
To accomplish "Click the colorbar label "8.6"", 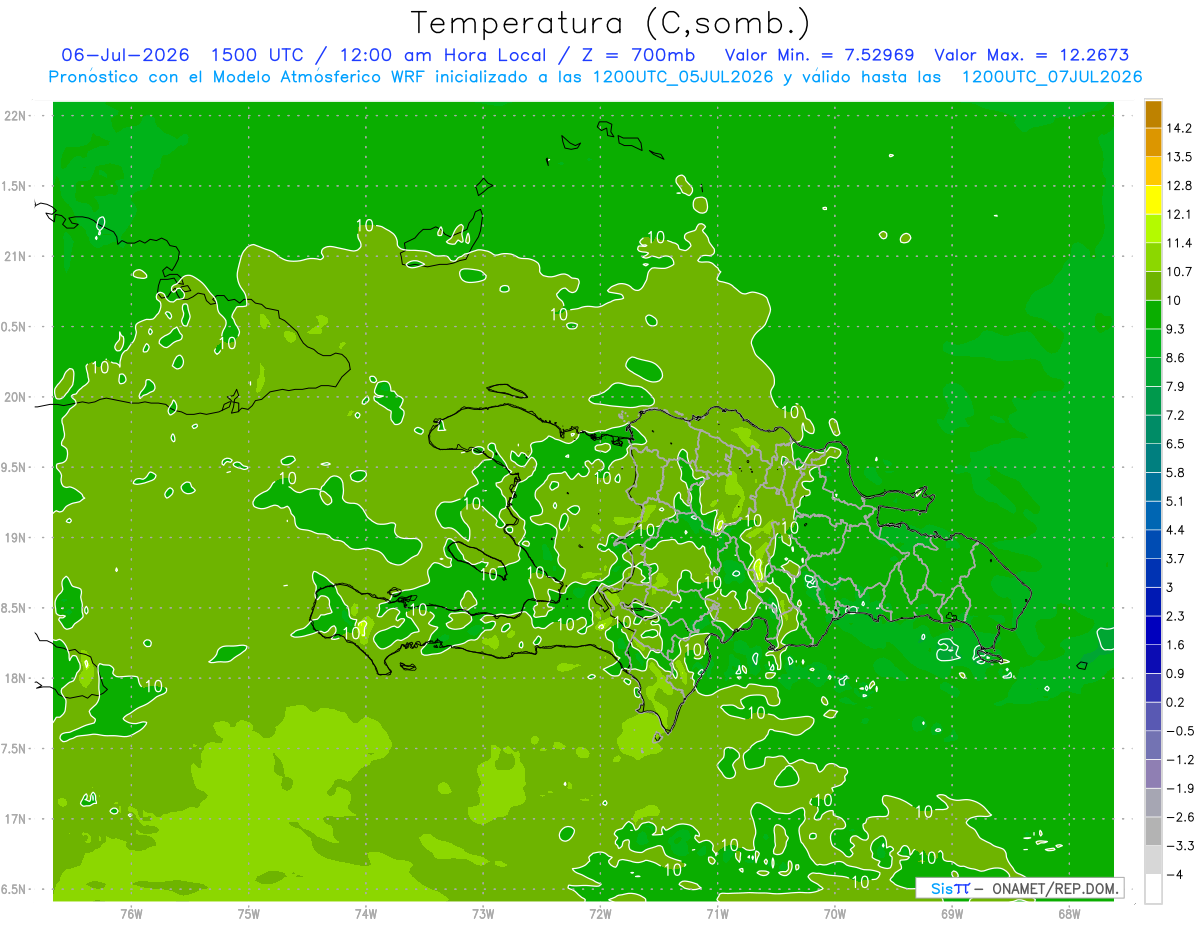I will tap(1176, 357).
